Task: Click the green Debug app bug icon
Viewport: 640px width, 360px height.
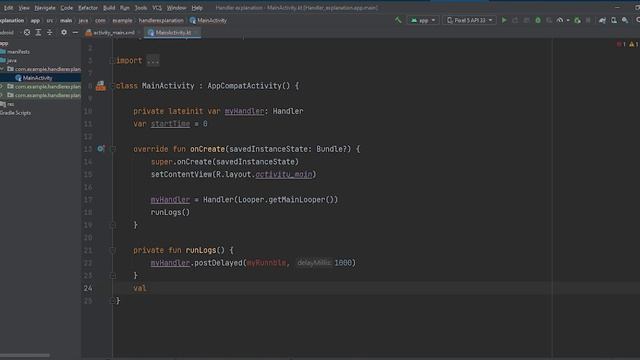Action: coord(538,20)
